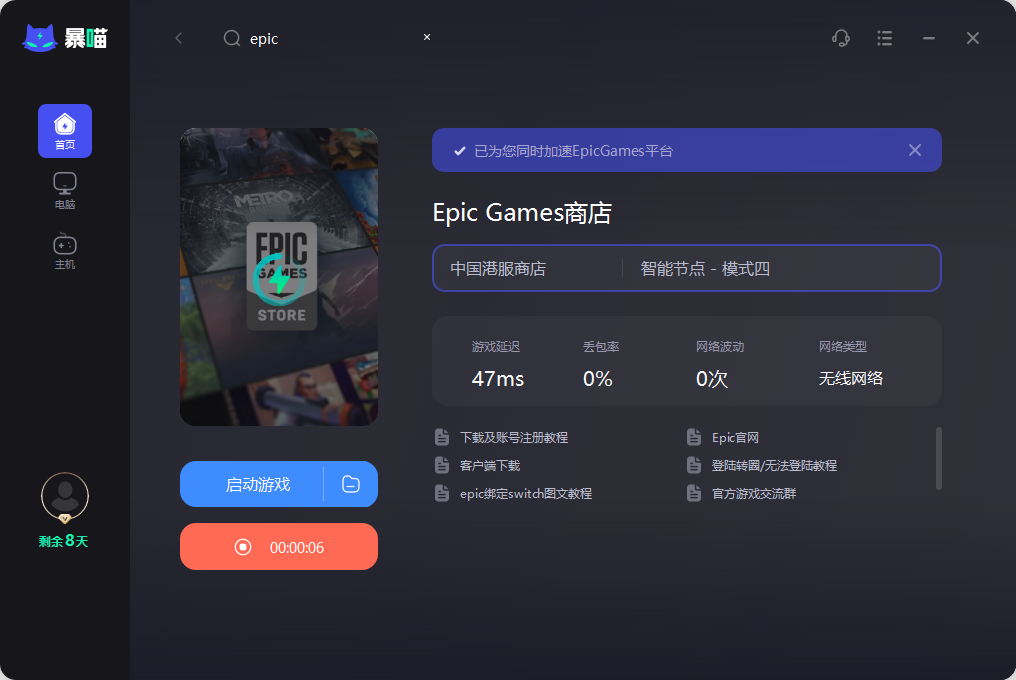The image size is (1016, 680).
Task: Open the 首页 home tab
Action: 65,131
